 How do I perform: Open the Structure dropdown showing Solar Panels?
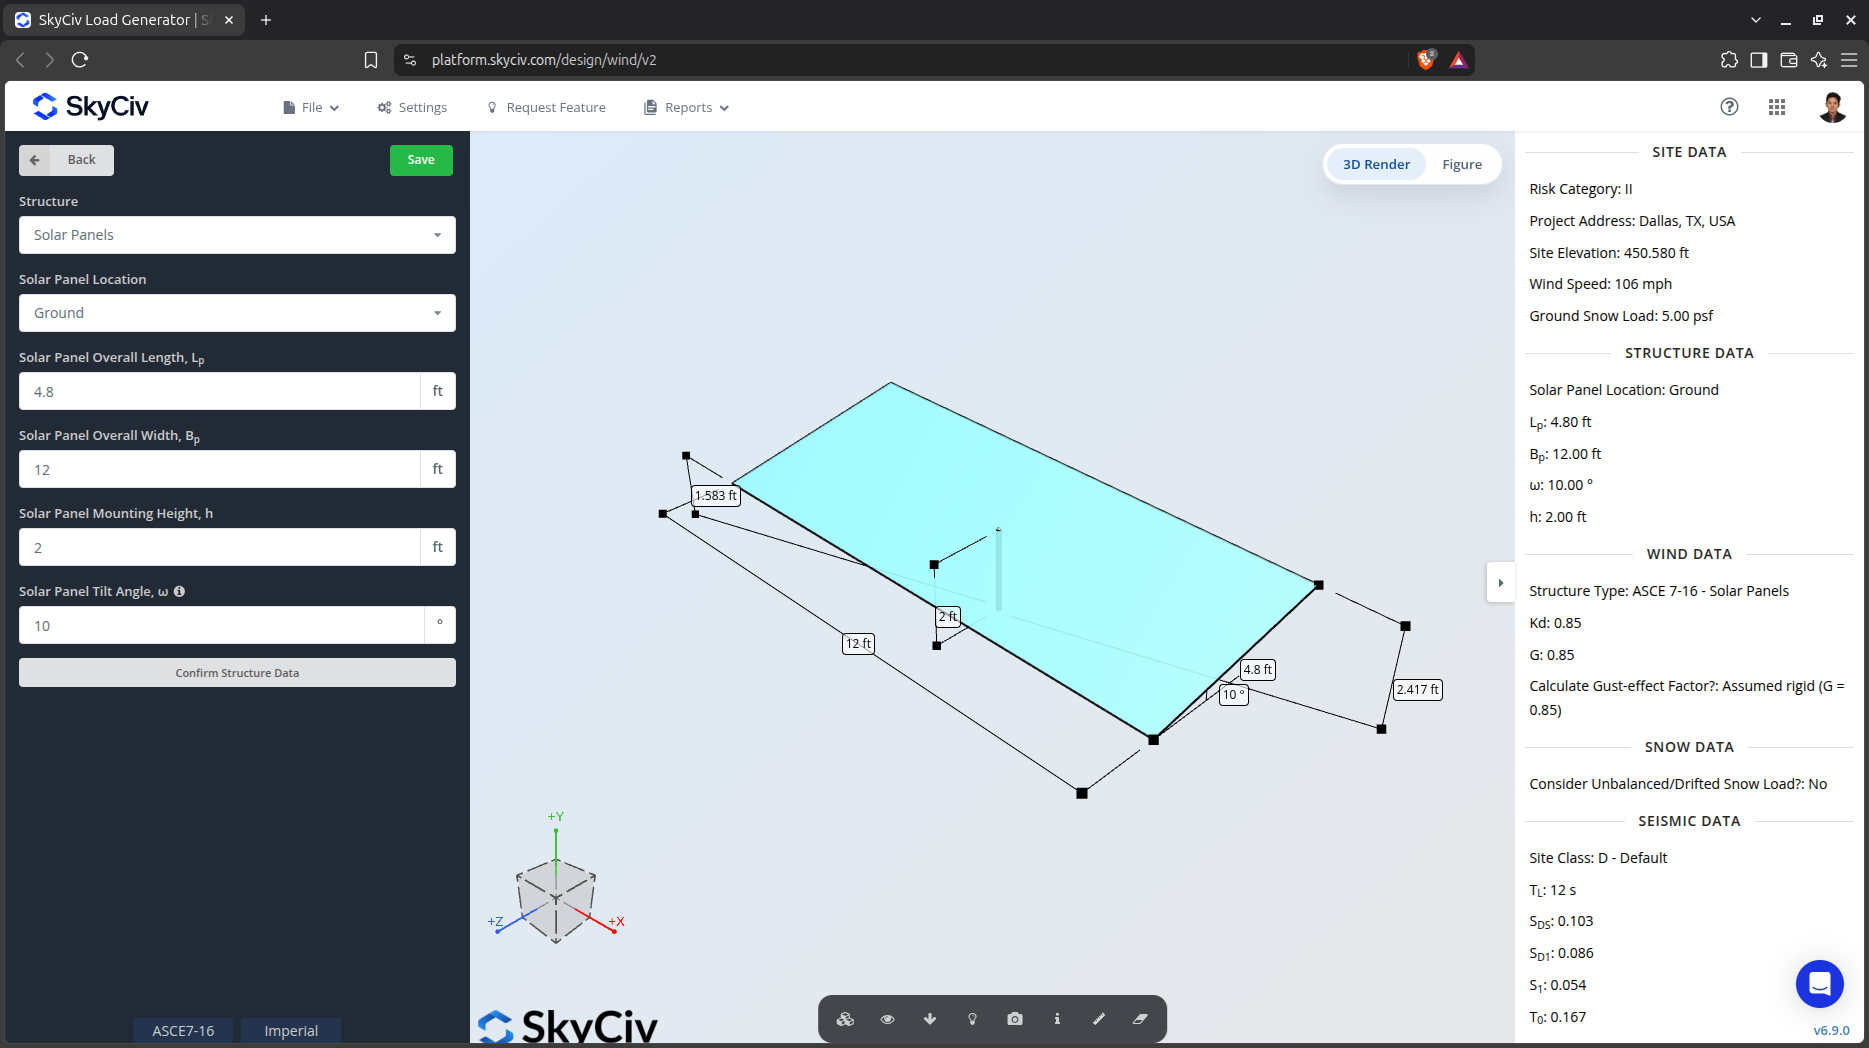coord(237,235)
